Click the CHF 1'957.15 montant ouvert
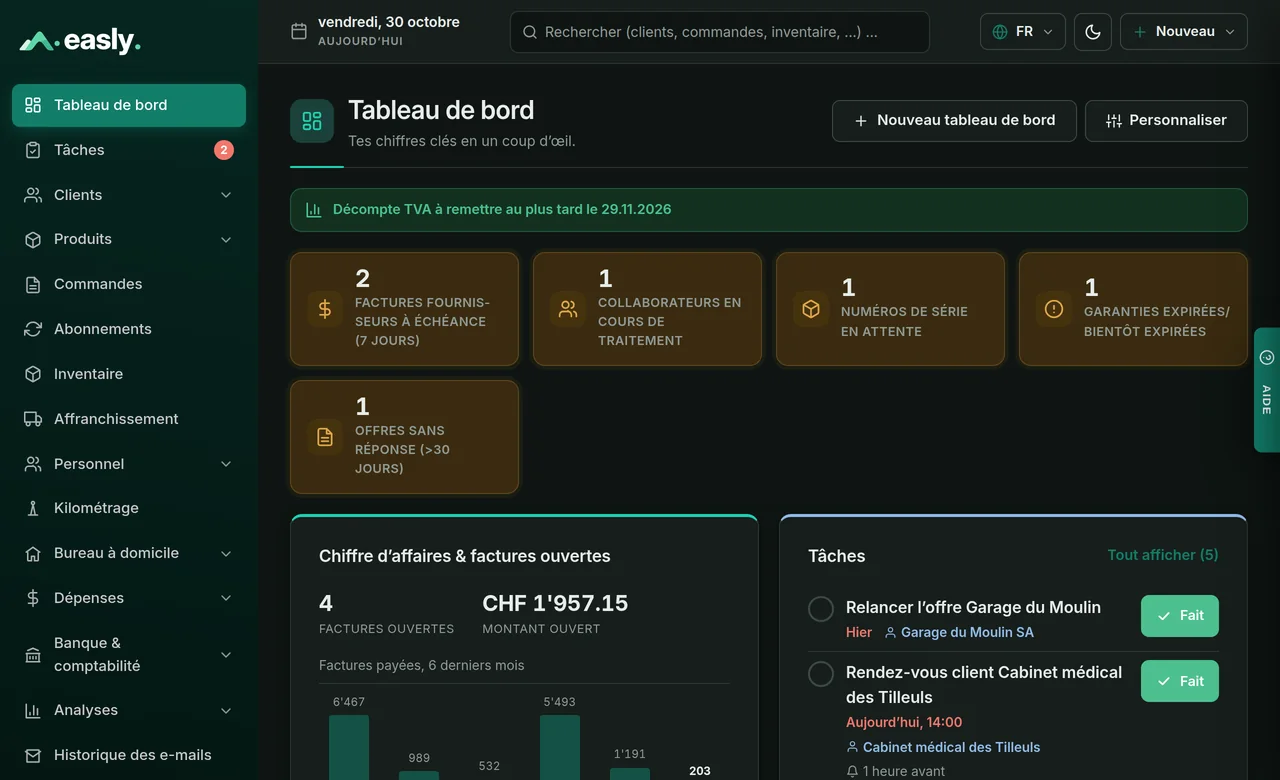The width and height of the screenshot is (1280, 780). point(555,603)
